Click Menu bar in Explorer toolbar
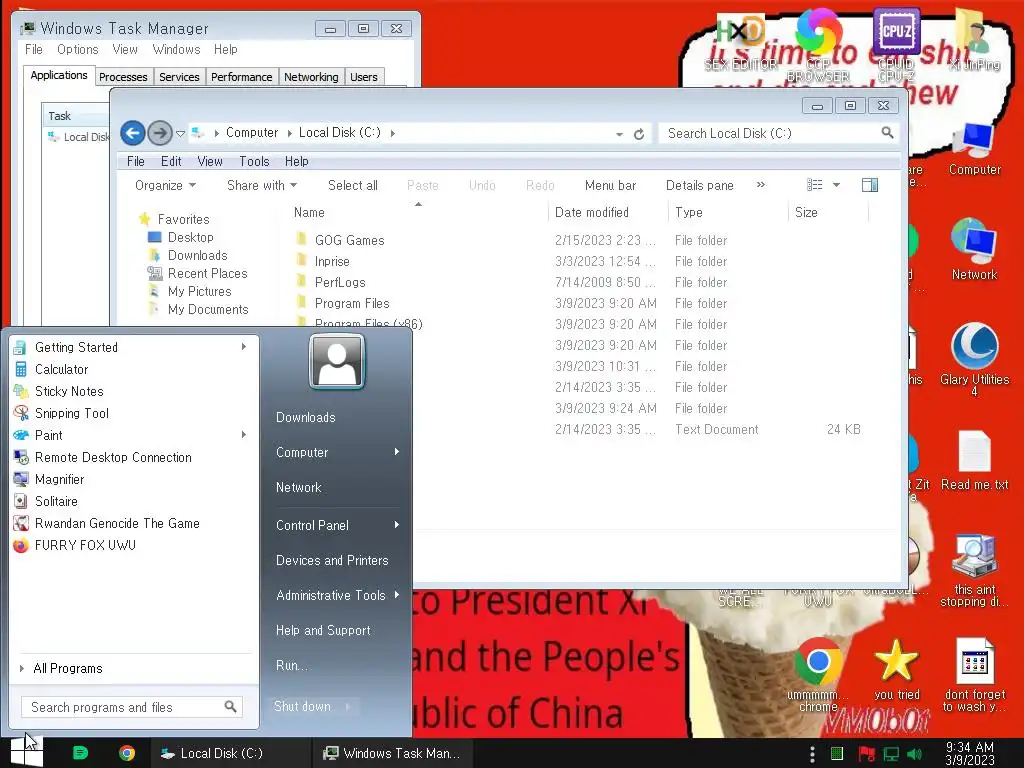The image size is (1024, 768). click(x=611, y=185)
